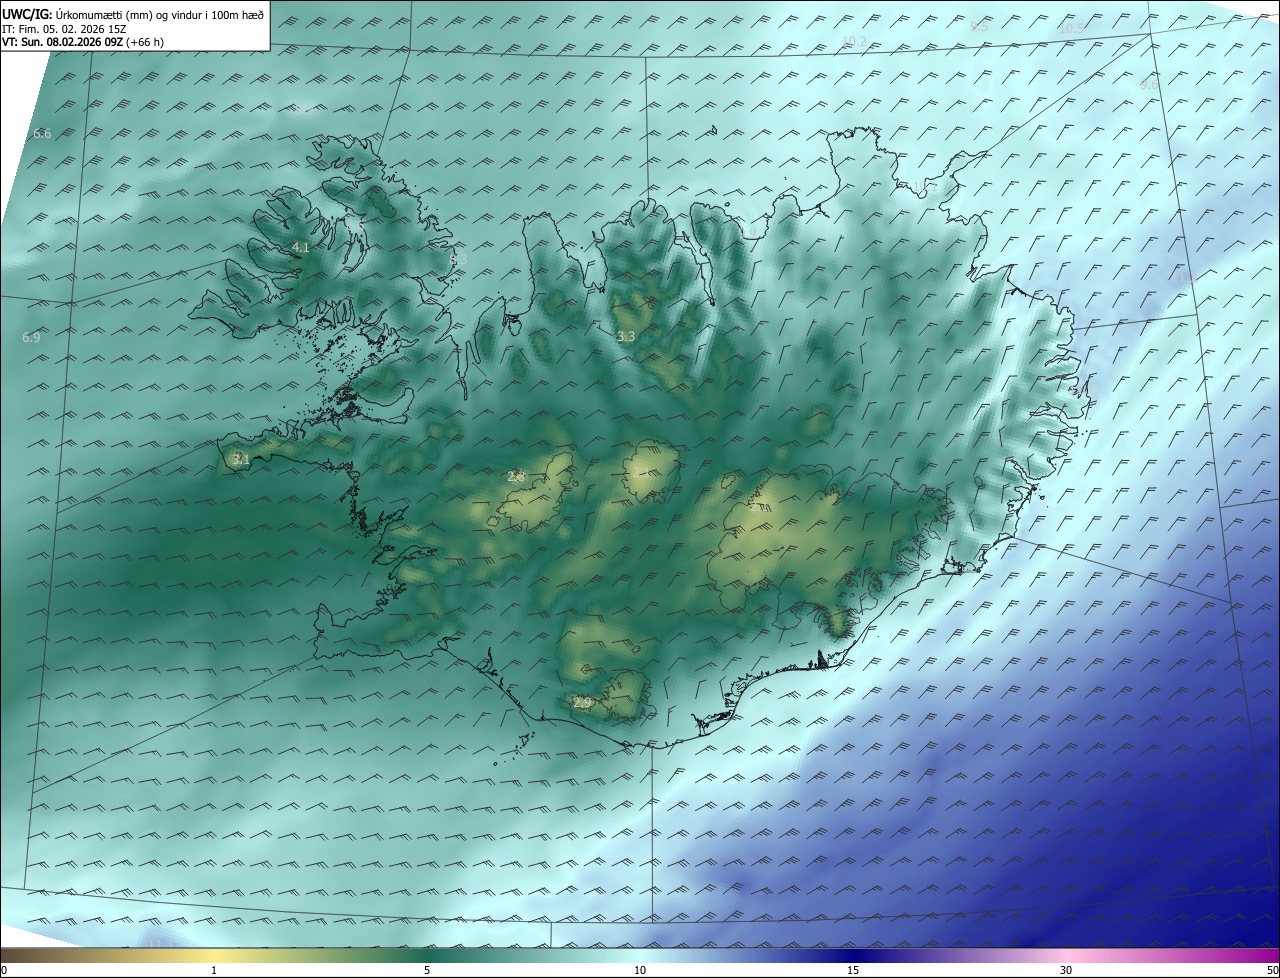Click the 3.3 precipitation value label
The width and height of the screenshot is (1280, 978).
point(626,337)
